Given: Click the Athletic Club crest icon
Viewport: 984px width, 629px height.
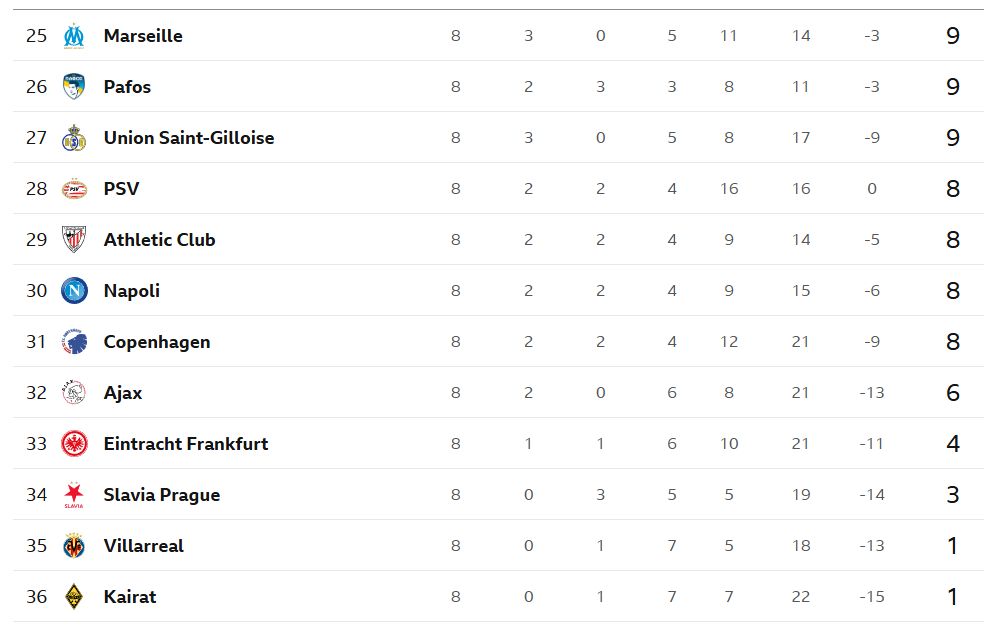Looking at the screenshot, I should (x=74, y=240).
